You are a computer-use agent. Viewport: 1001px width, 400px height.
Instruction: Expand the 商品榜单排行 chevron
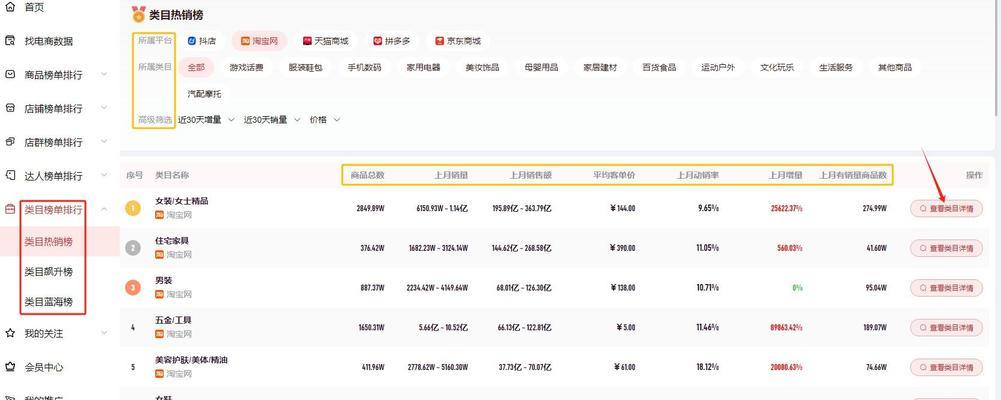(104, 74)
